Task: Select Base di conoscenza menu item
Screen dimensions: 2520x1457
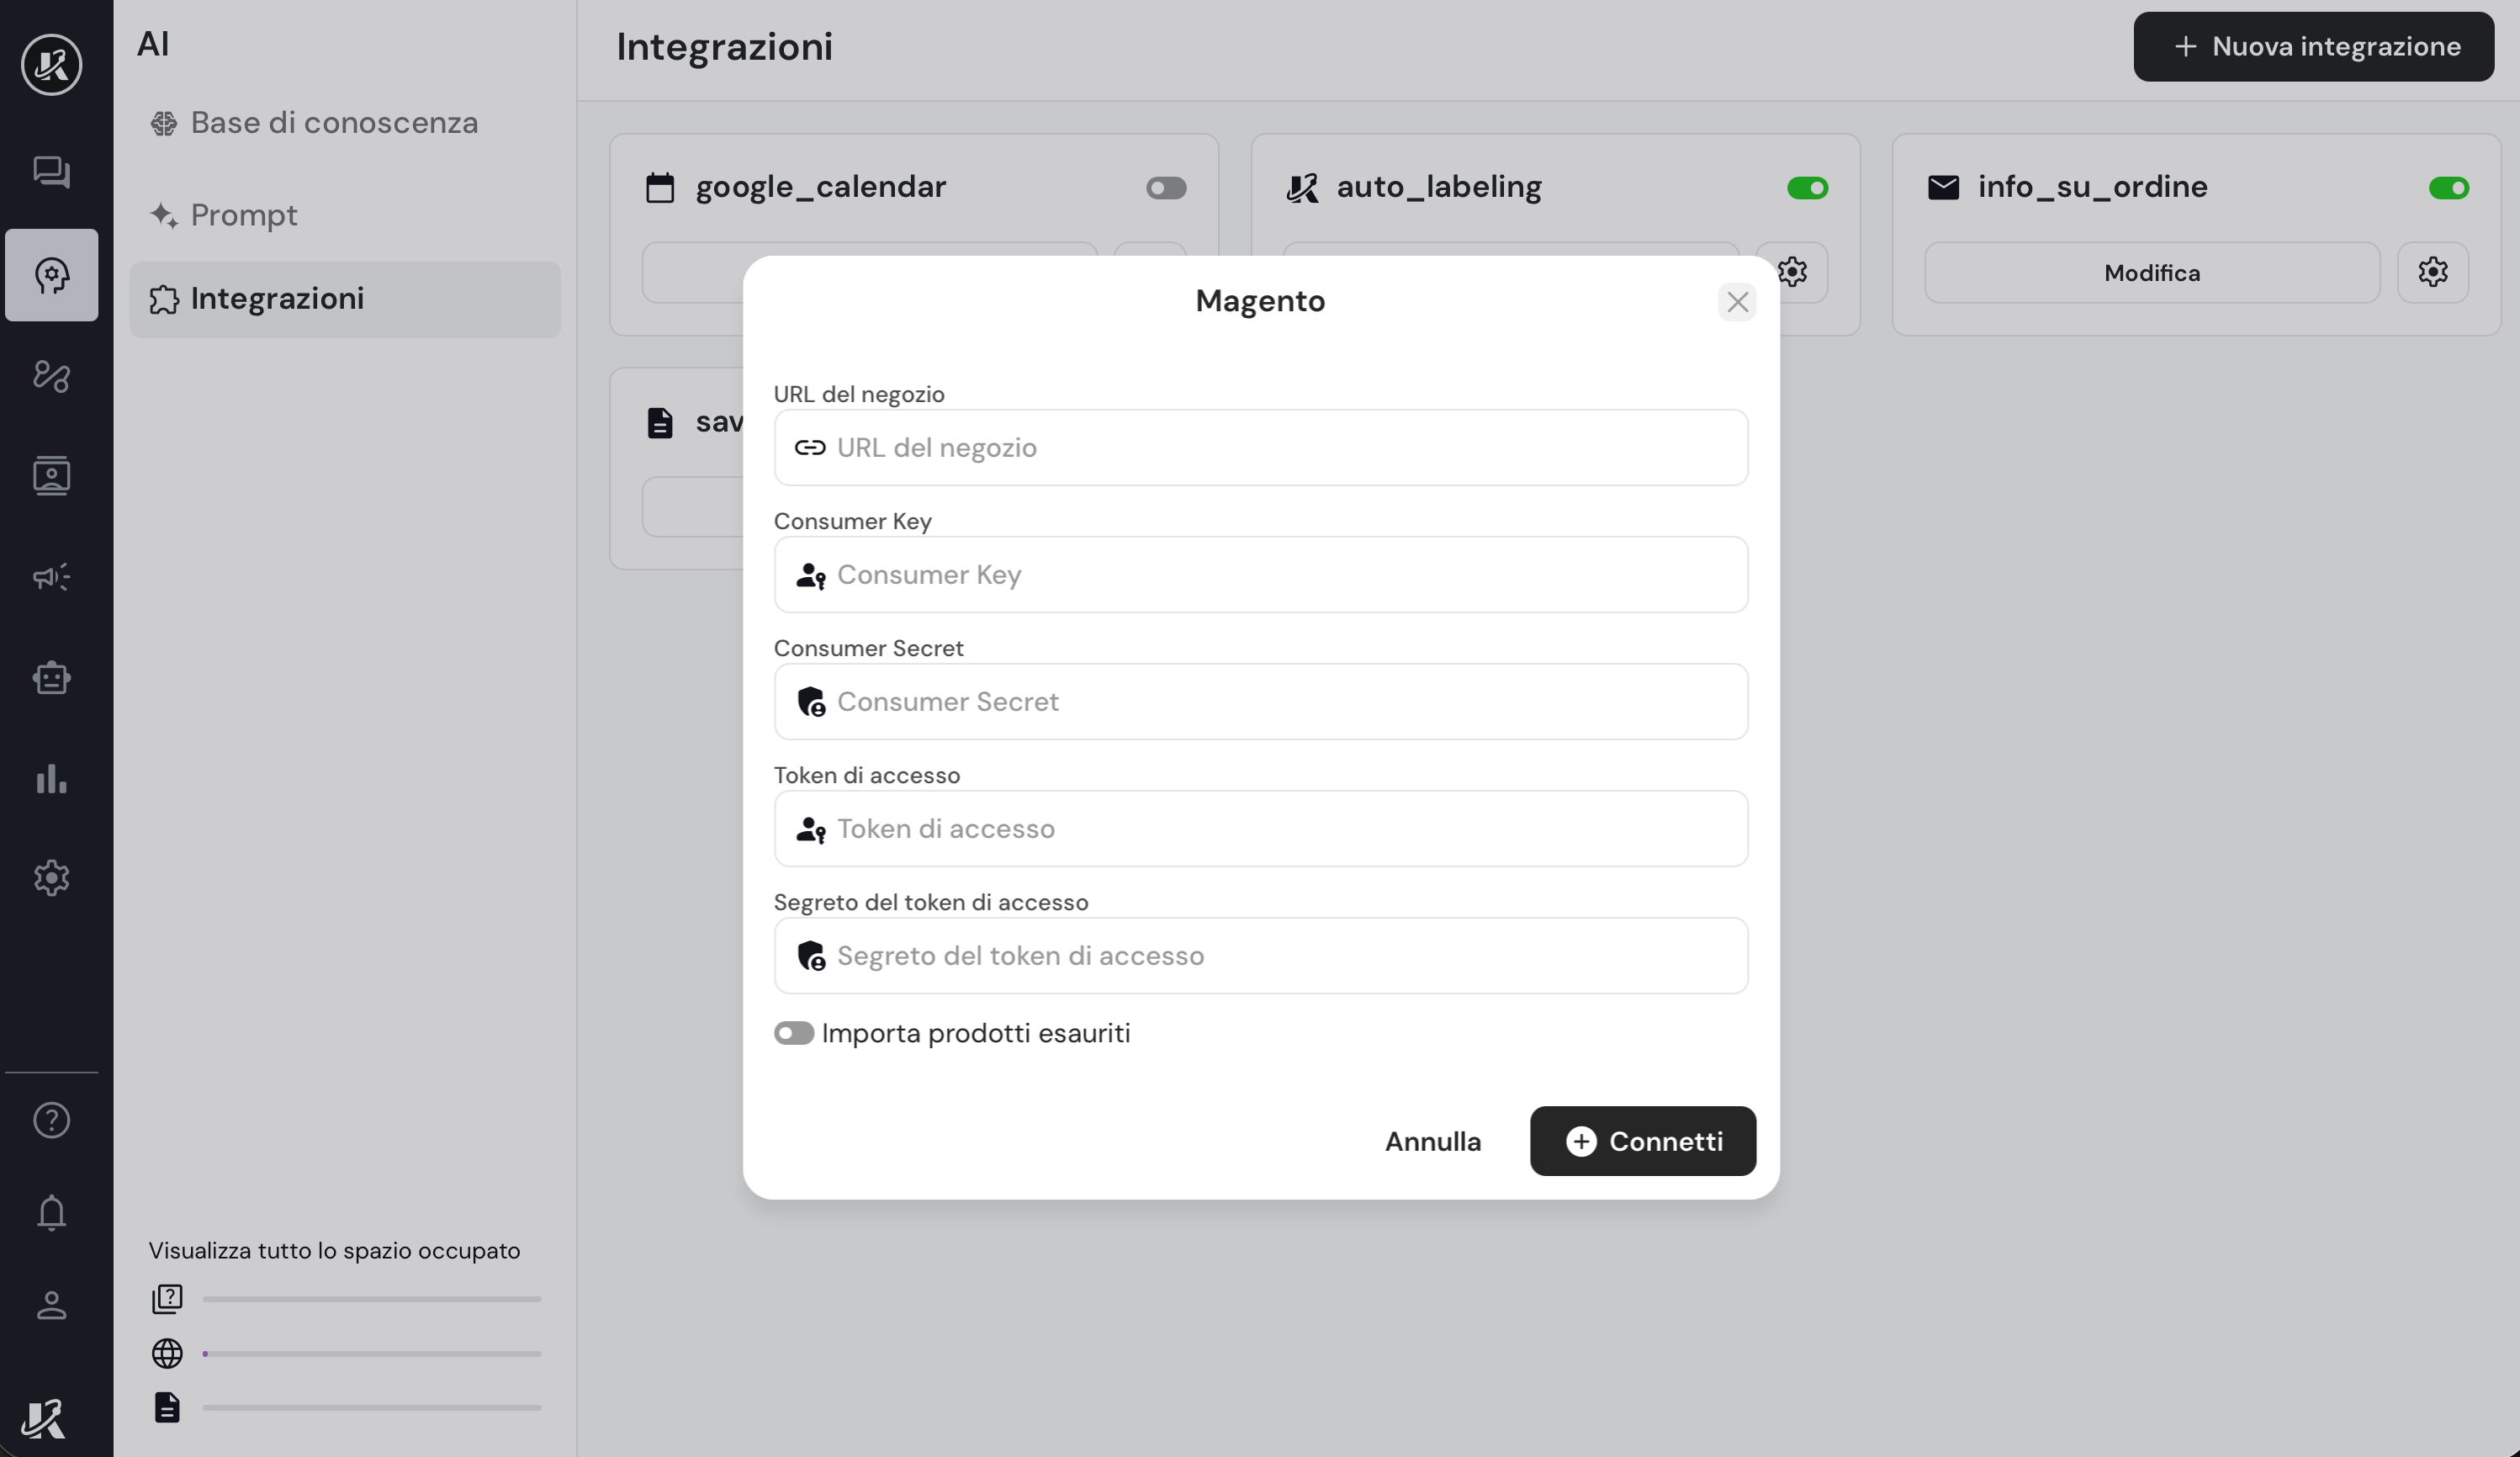Action: click(334, 123)
